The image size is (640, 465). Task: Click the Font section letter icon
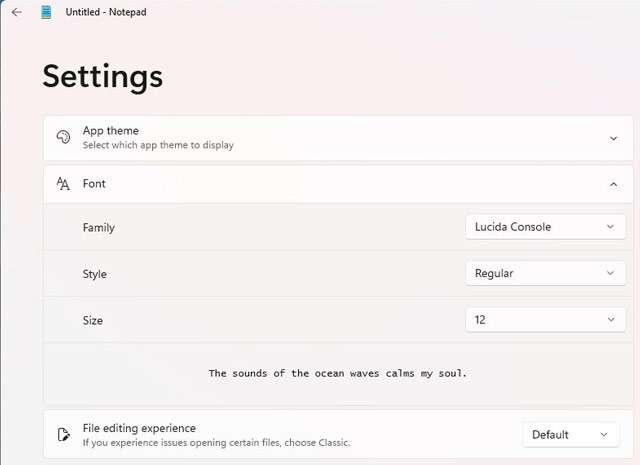(63, 184)
